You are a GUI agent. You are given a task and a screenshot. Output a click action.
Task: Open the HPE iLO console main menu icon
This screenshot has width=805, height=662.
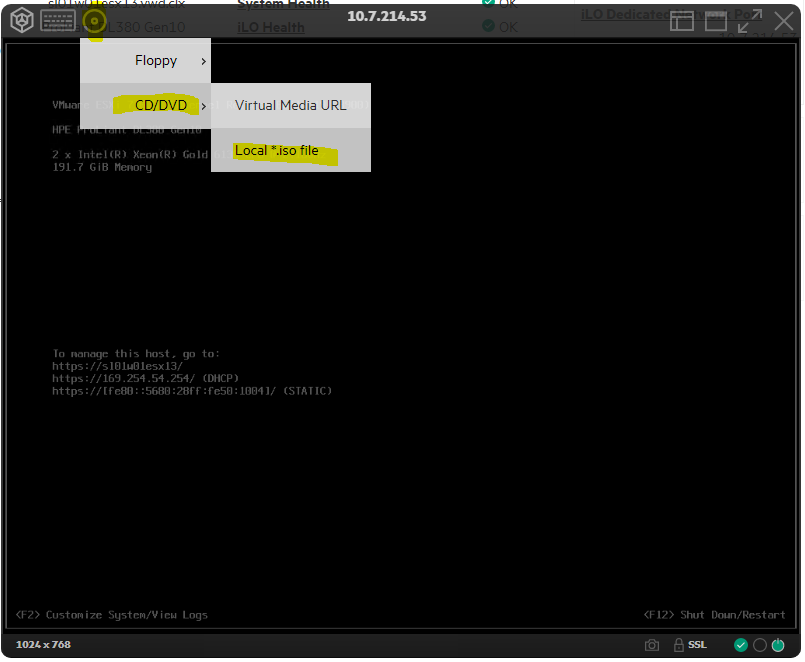[22, 21]
